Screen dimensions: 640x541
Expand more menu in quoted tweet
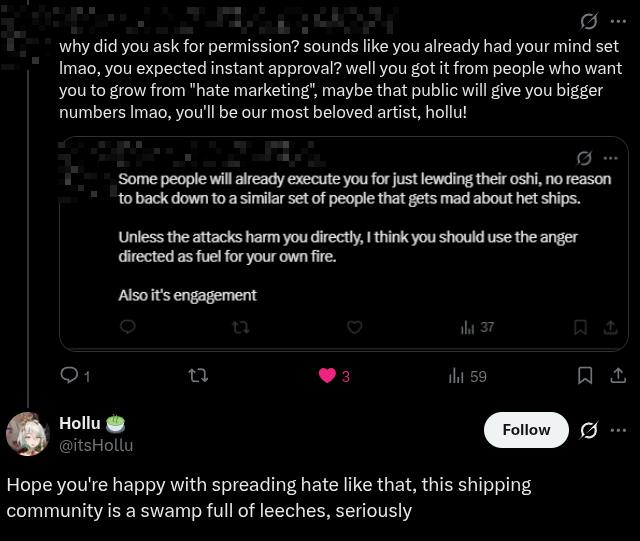[610, 158]
